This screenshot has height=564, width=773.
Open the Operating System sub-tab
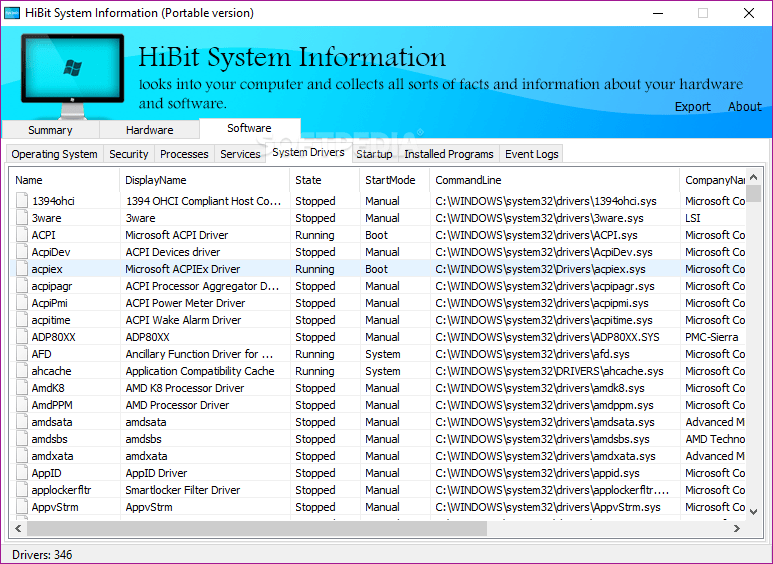54,154
